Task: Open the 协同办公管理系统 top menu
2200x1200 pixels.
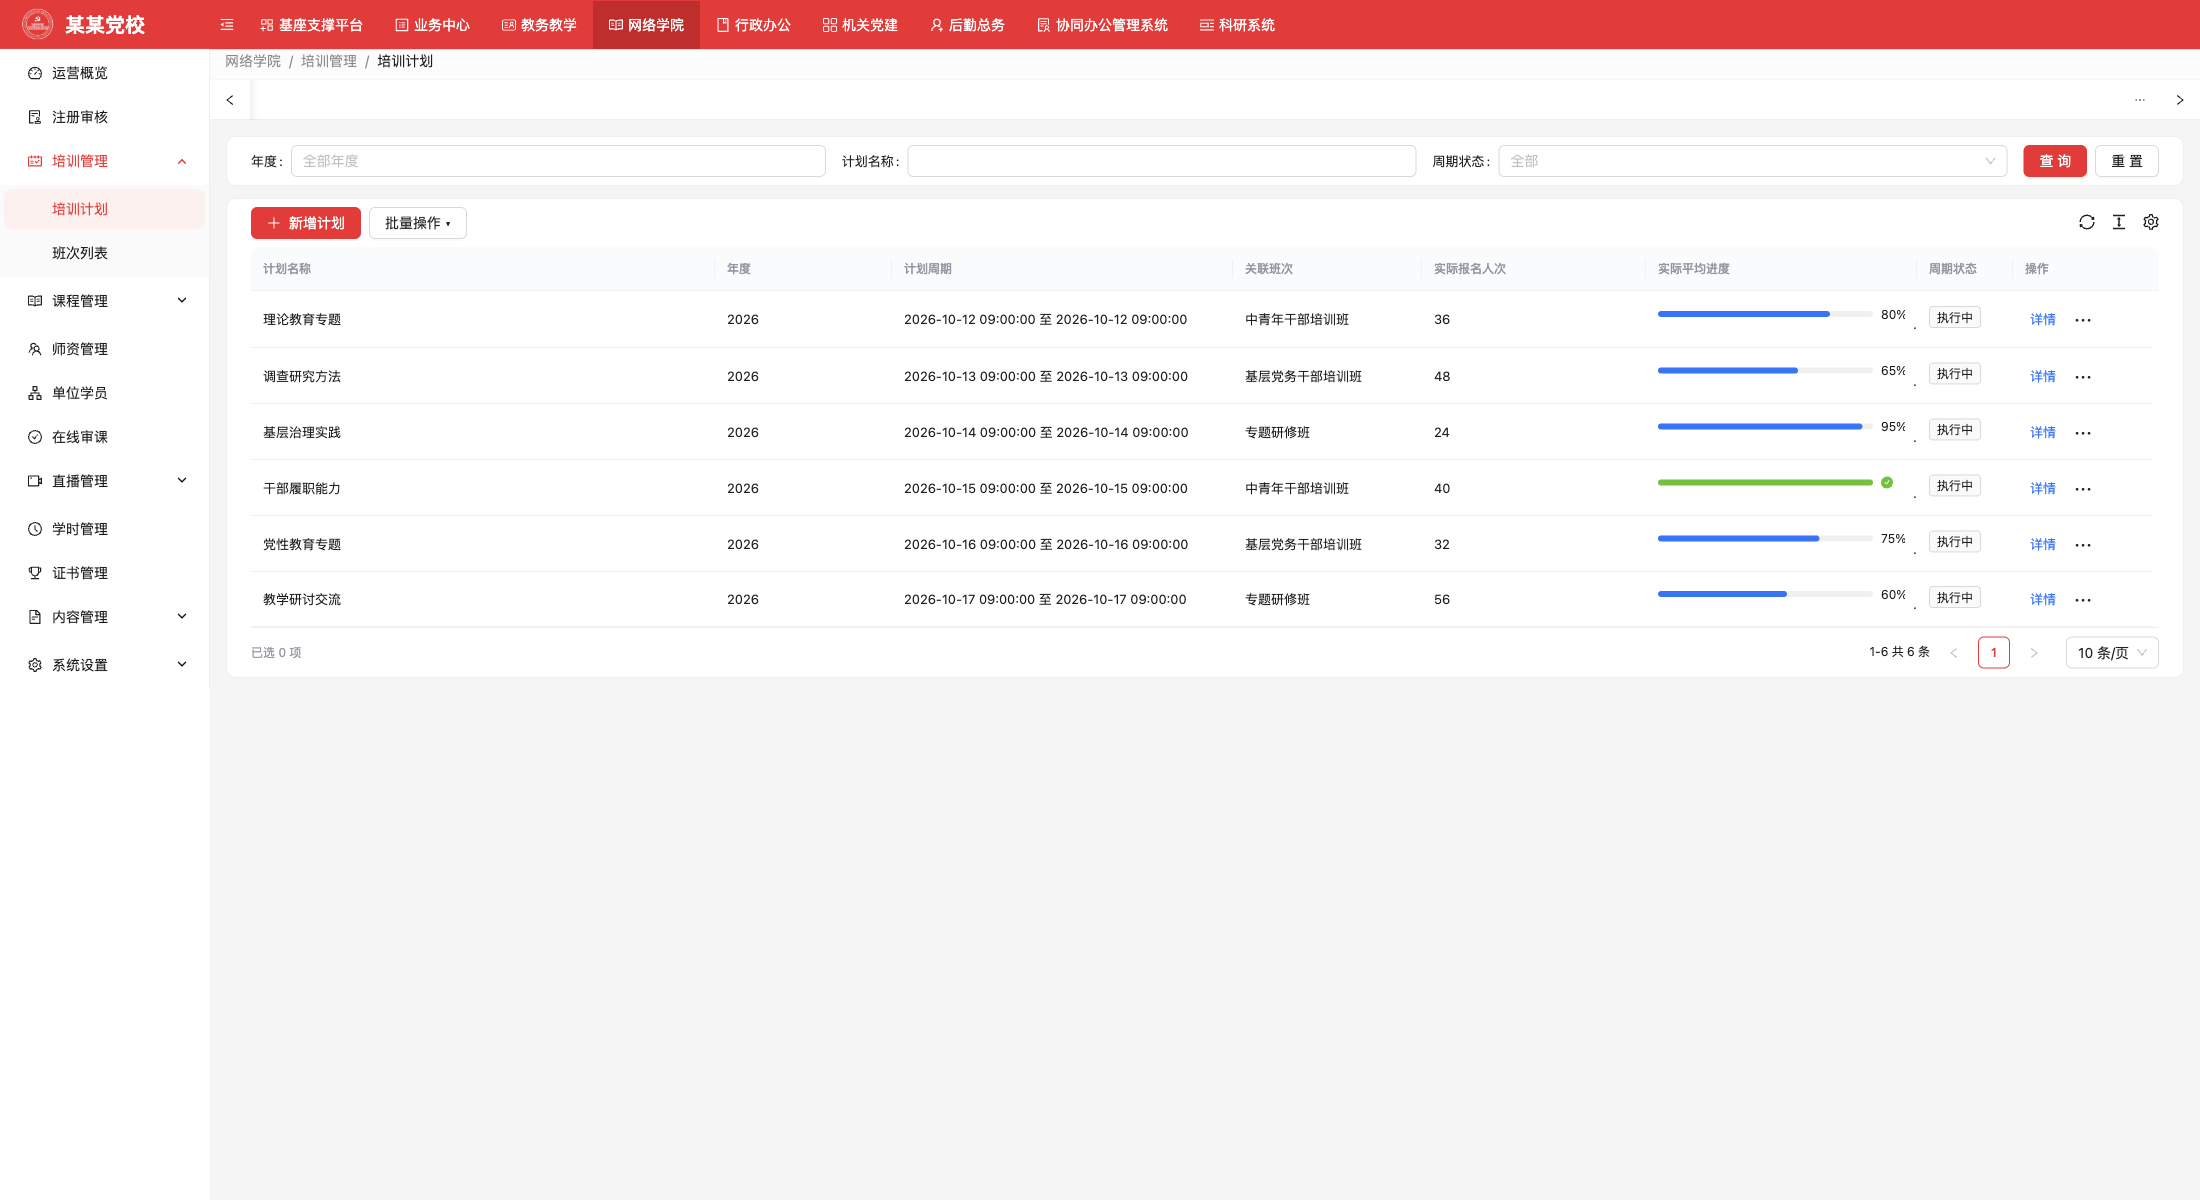Action: 1102,25
